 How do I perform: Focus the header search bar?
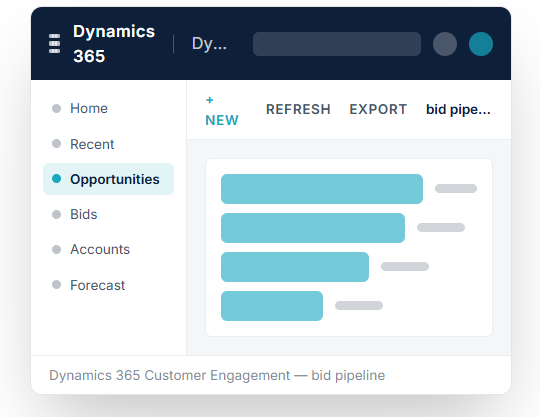pyautogui.click(x=337, y=44)
